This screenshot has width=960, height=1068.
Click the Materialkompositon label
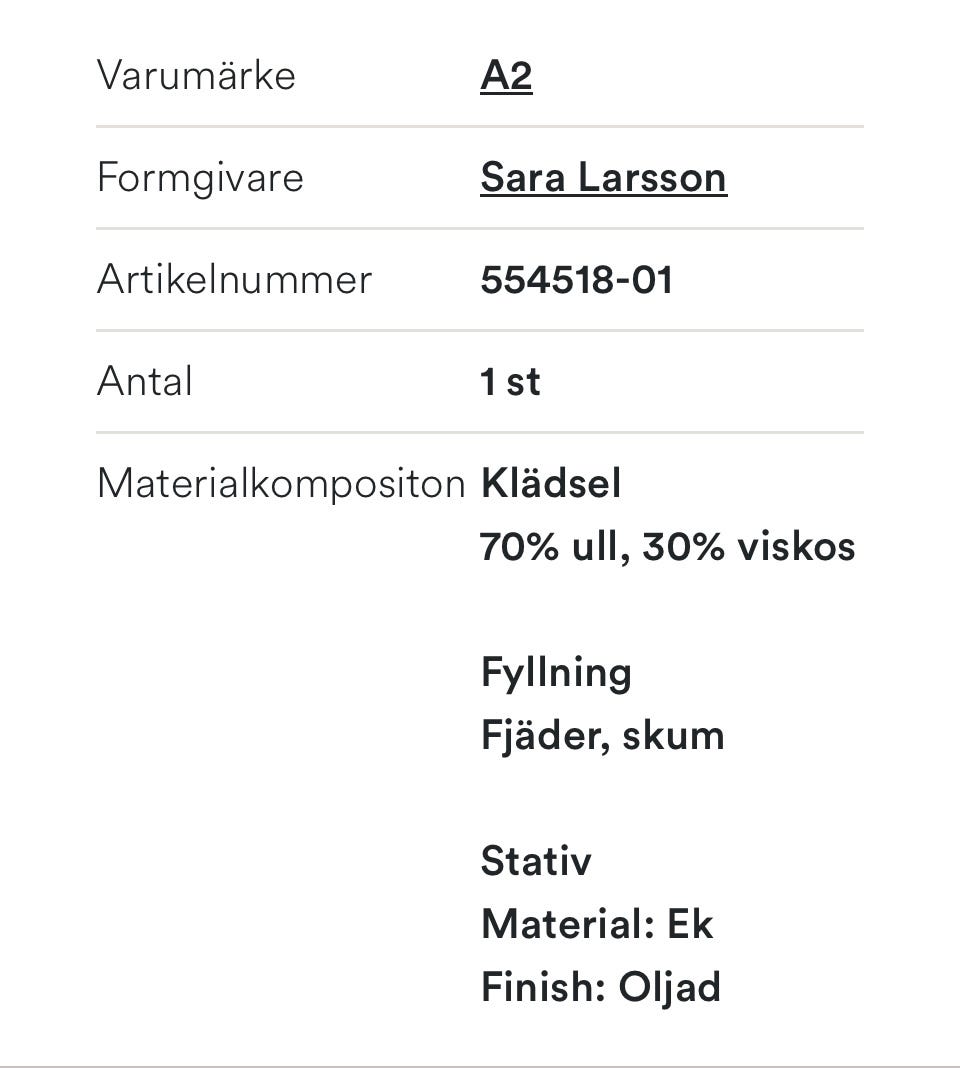281,484
